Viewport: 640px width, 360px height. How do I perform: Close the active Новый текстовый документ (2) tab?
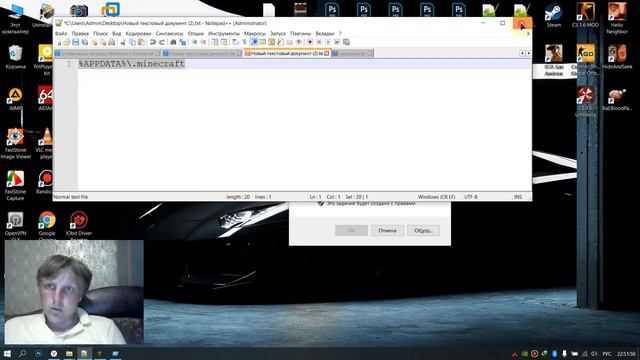tap(327, 53)
